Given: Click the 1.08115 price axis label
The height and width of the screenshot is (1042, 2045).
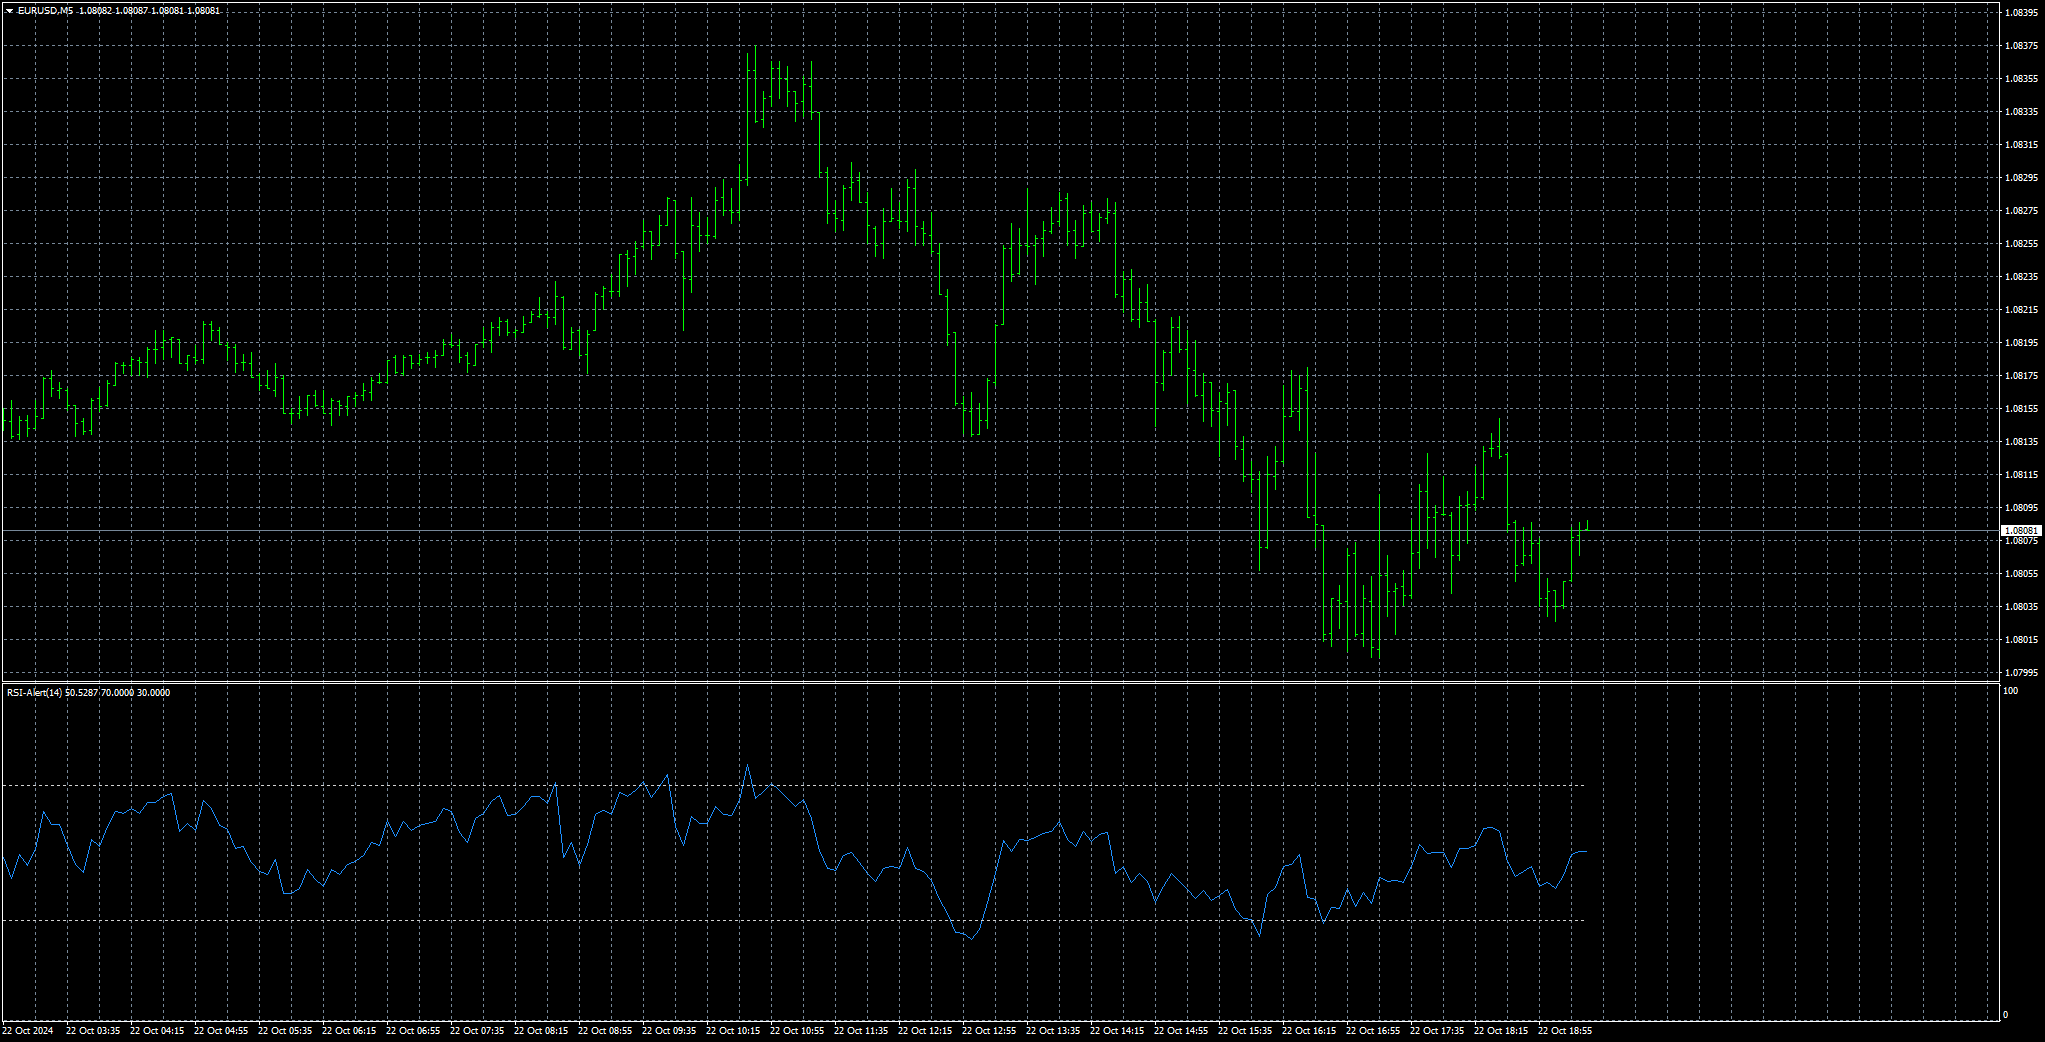Looking at the screenshot, I should point(2022,475).
